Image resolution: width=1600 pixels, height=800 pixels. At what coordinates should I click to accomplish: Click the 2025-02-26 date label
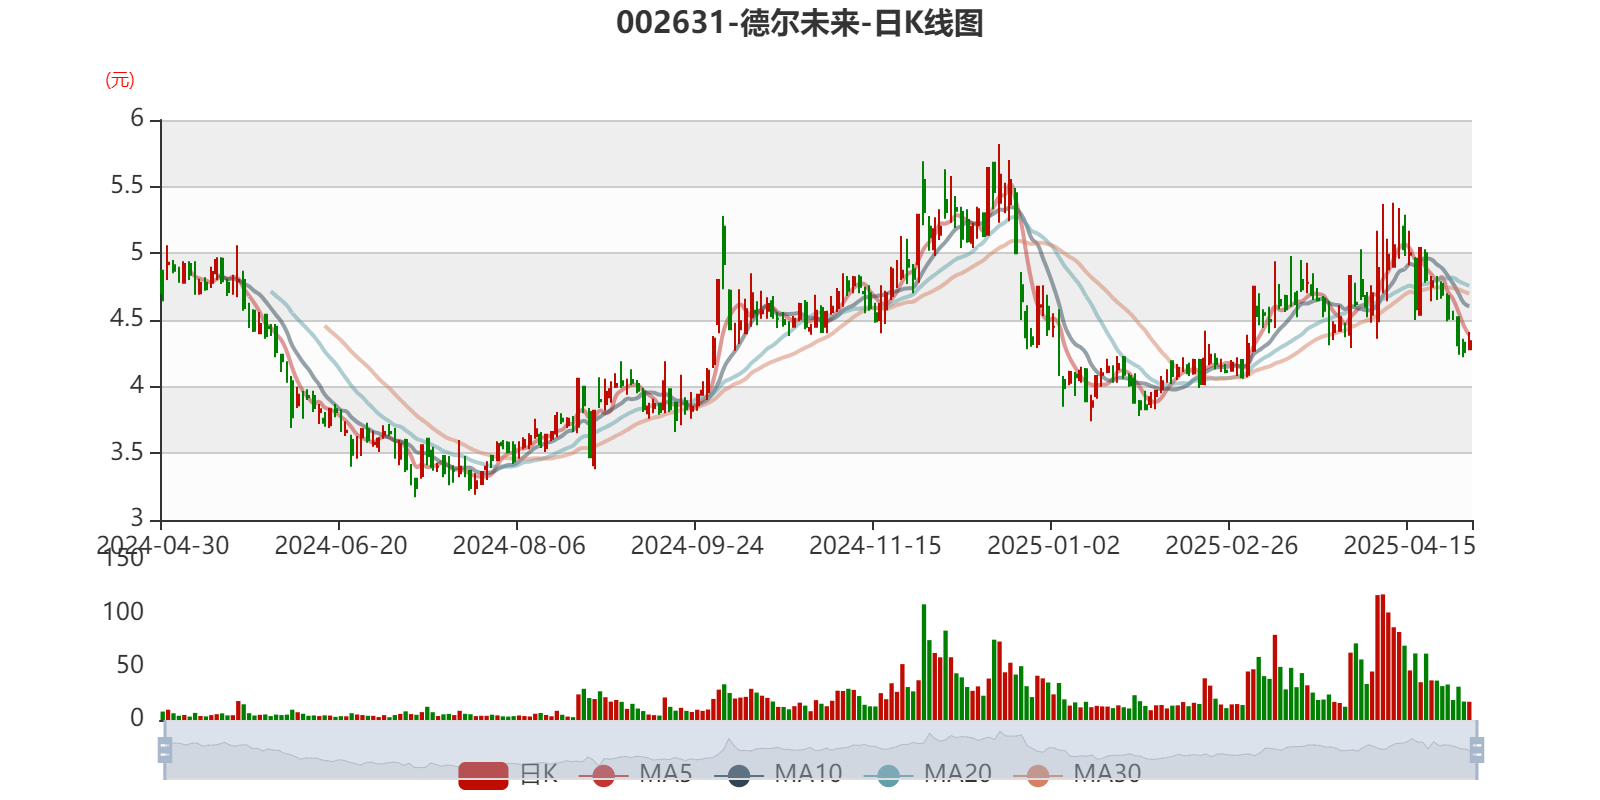tap(1232, 546)
